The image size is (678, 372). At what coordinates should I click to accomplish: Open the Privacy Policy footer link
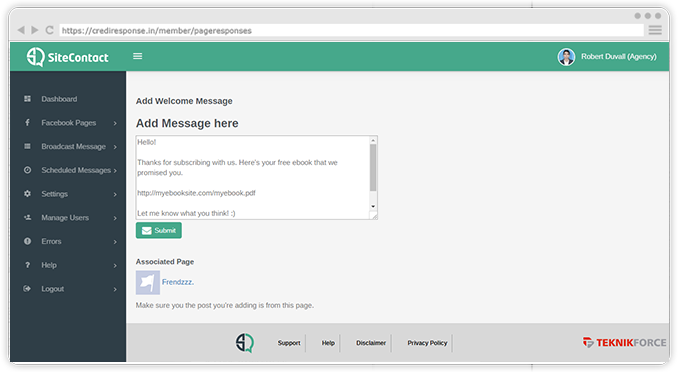(x=427, y=343)
